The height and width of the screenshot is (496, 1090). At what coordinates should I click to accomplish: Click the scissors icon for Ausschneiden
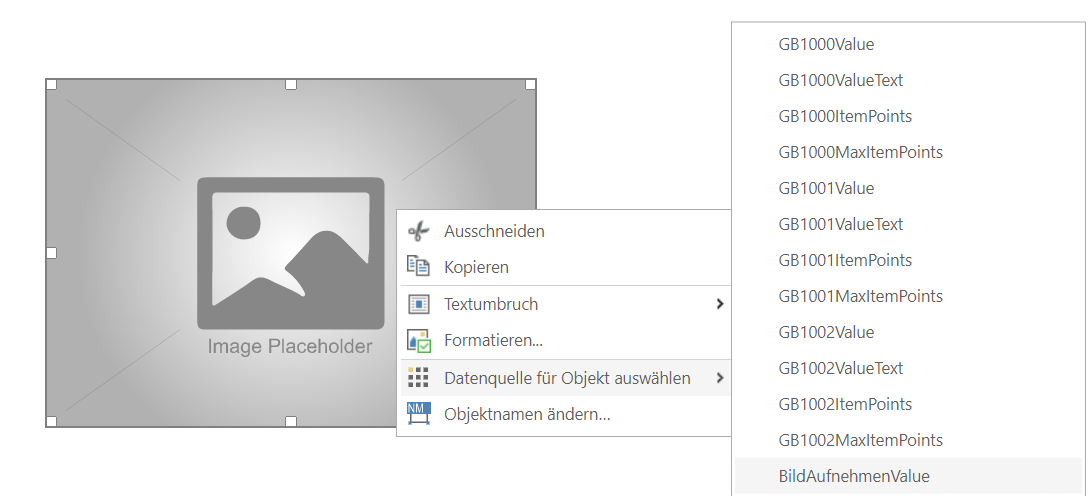pyautogui.click(x=418, y=231)
